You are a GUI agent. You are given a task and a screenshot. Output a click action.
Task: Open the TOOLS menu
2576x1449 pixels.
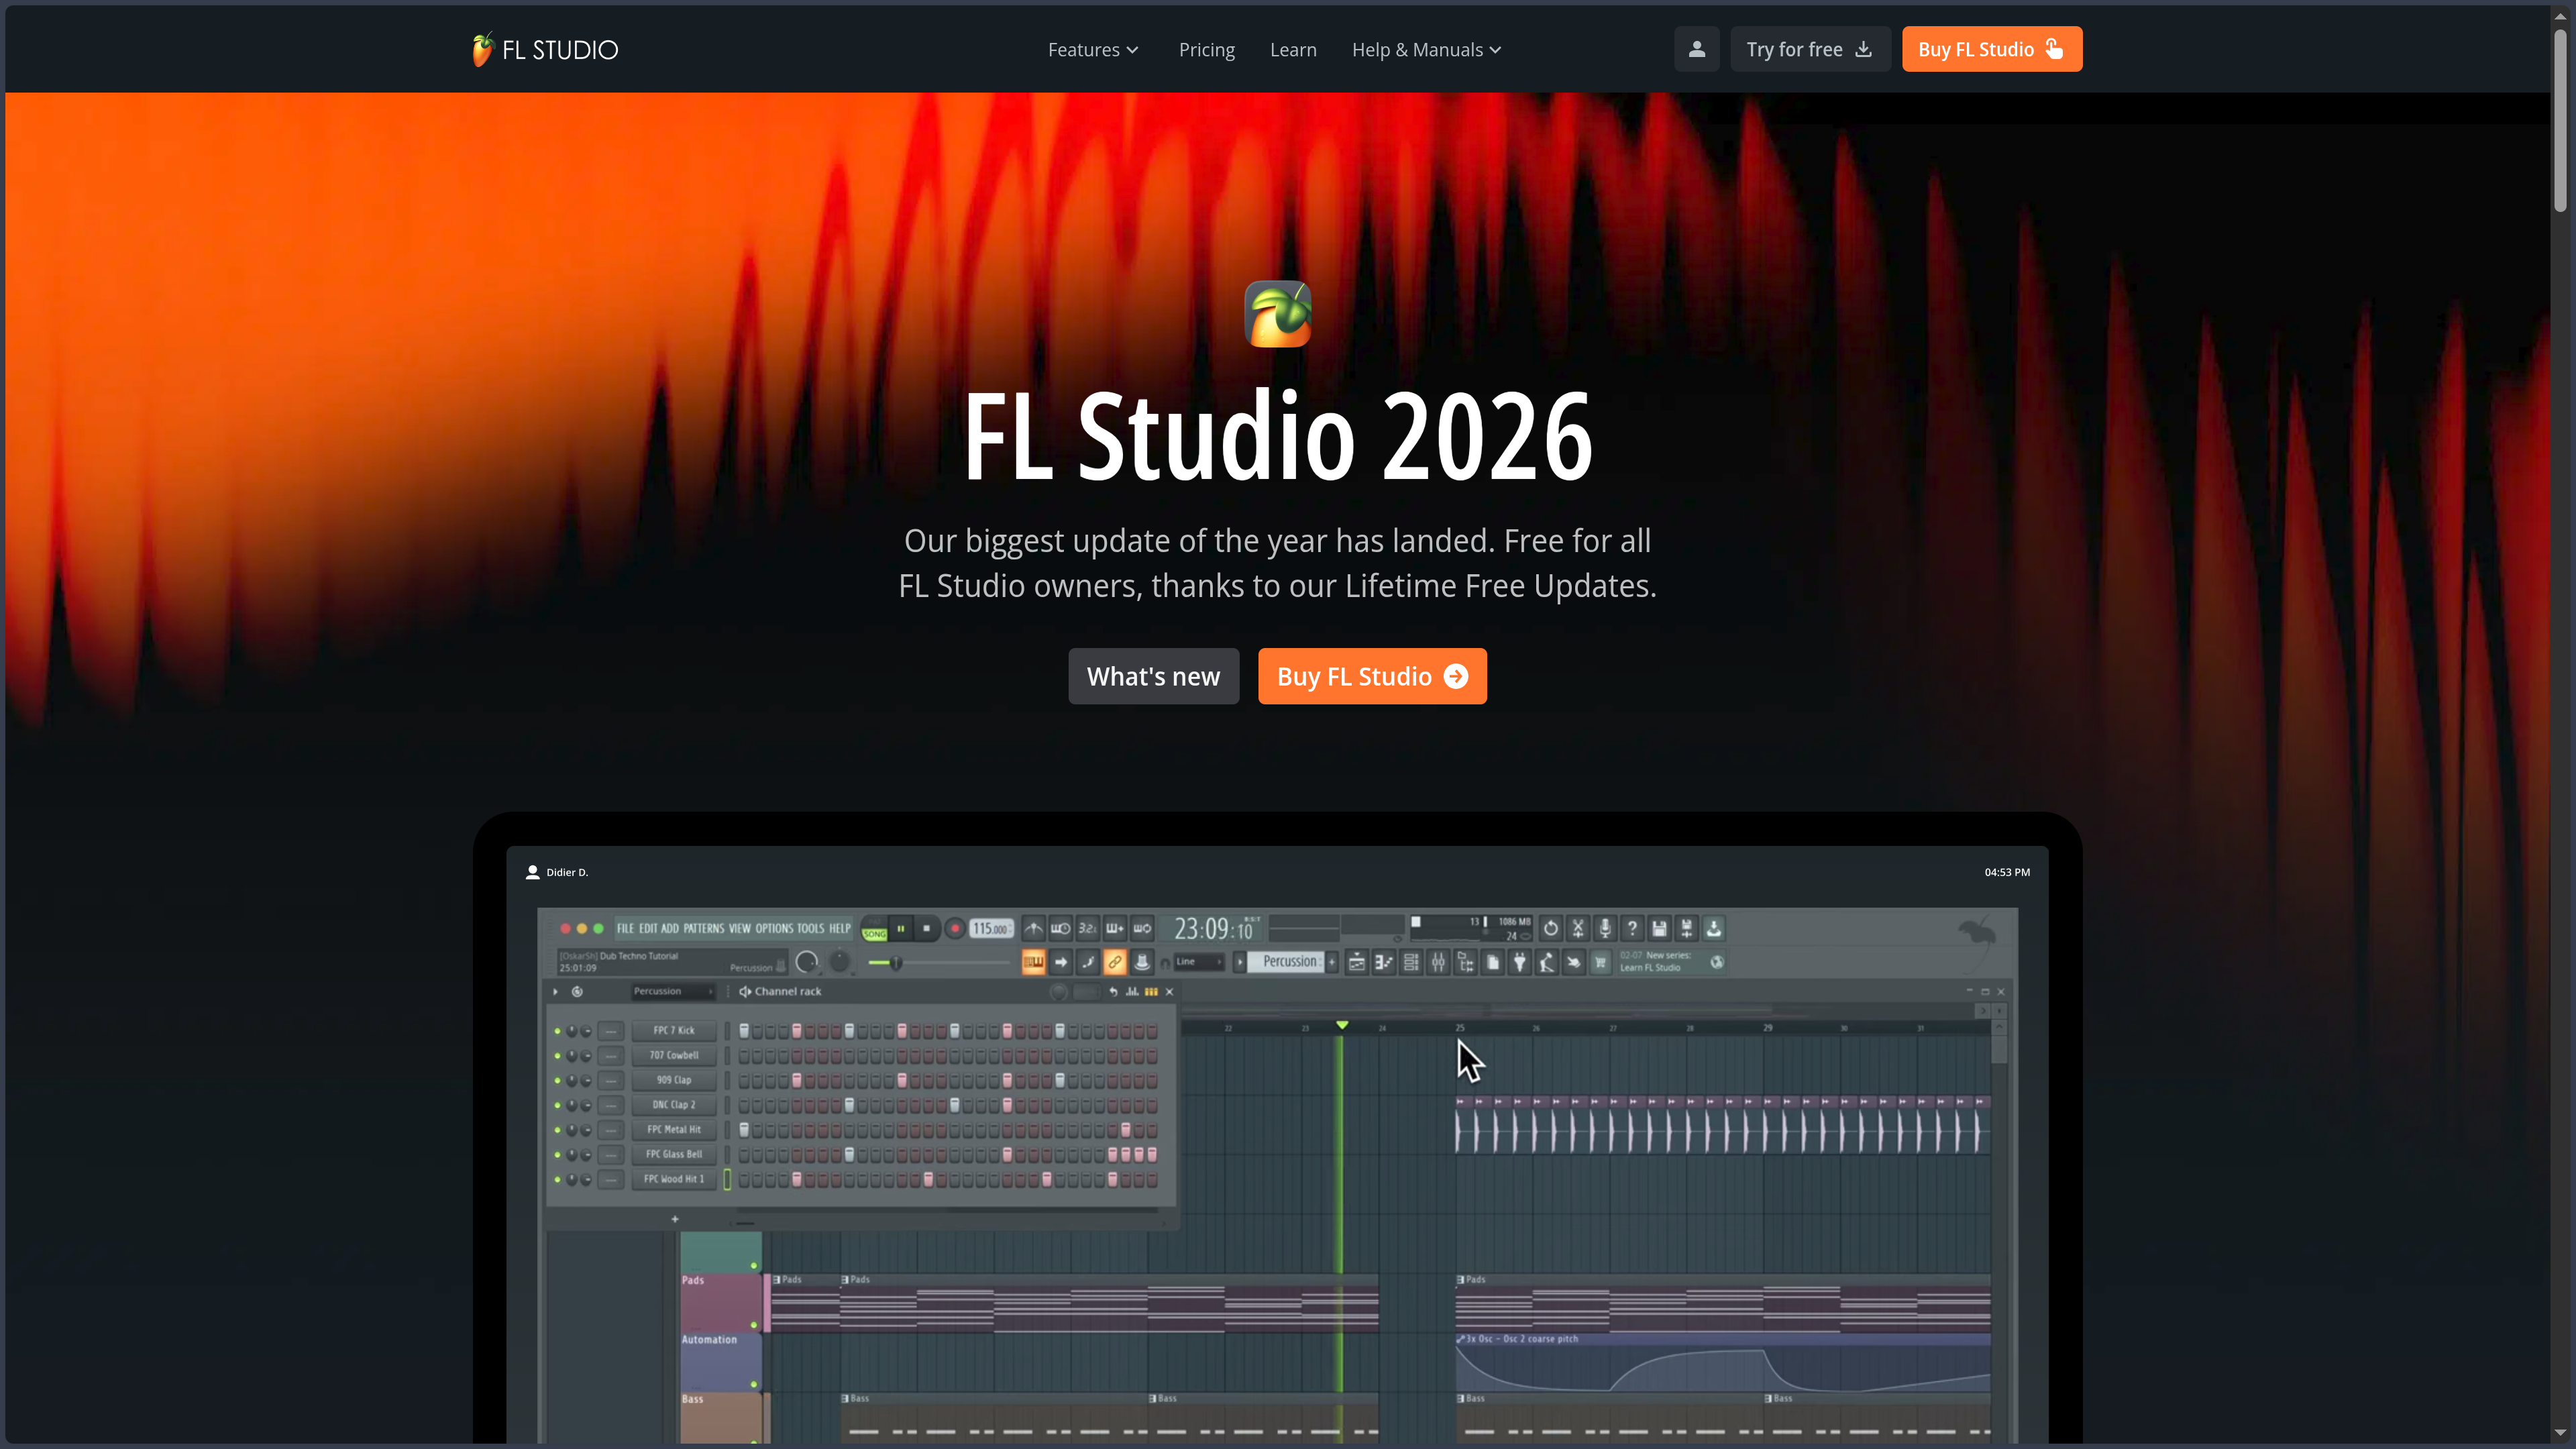pyautogui.click(x=810, y=929)
